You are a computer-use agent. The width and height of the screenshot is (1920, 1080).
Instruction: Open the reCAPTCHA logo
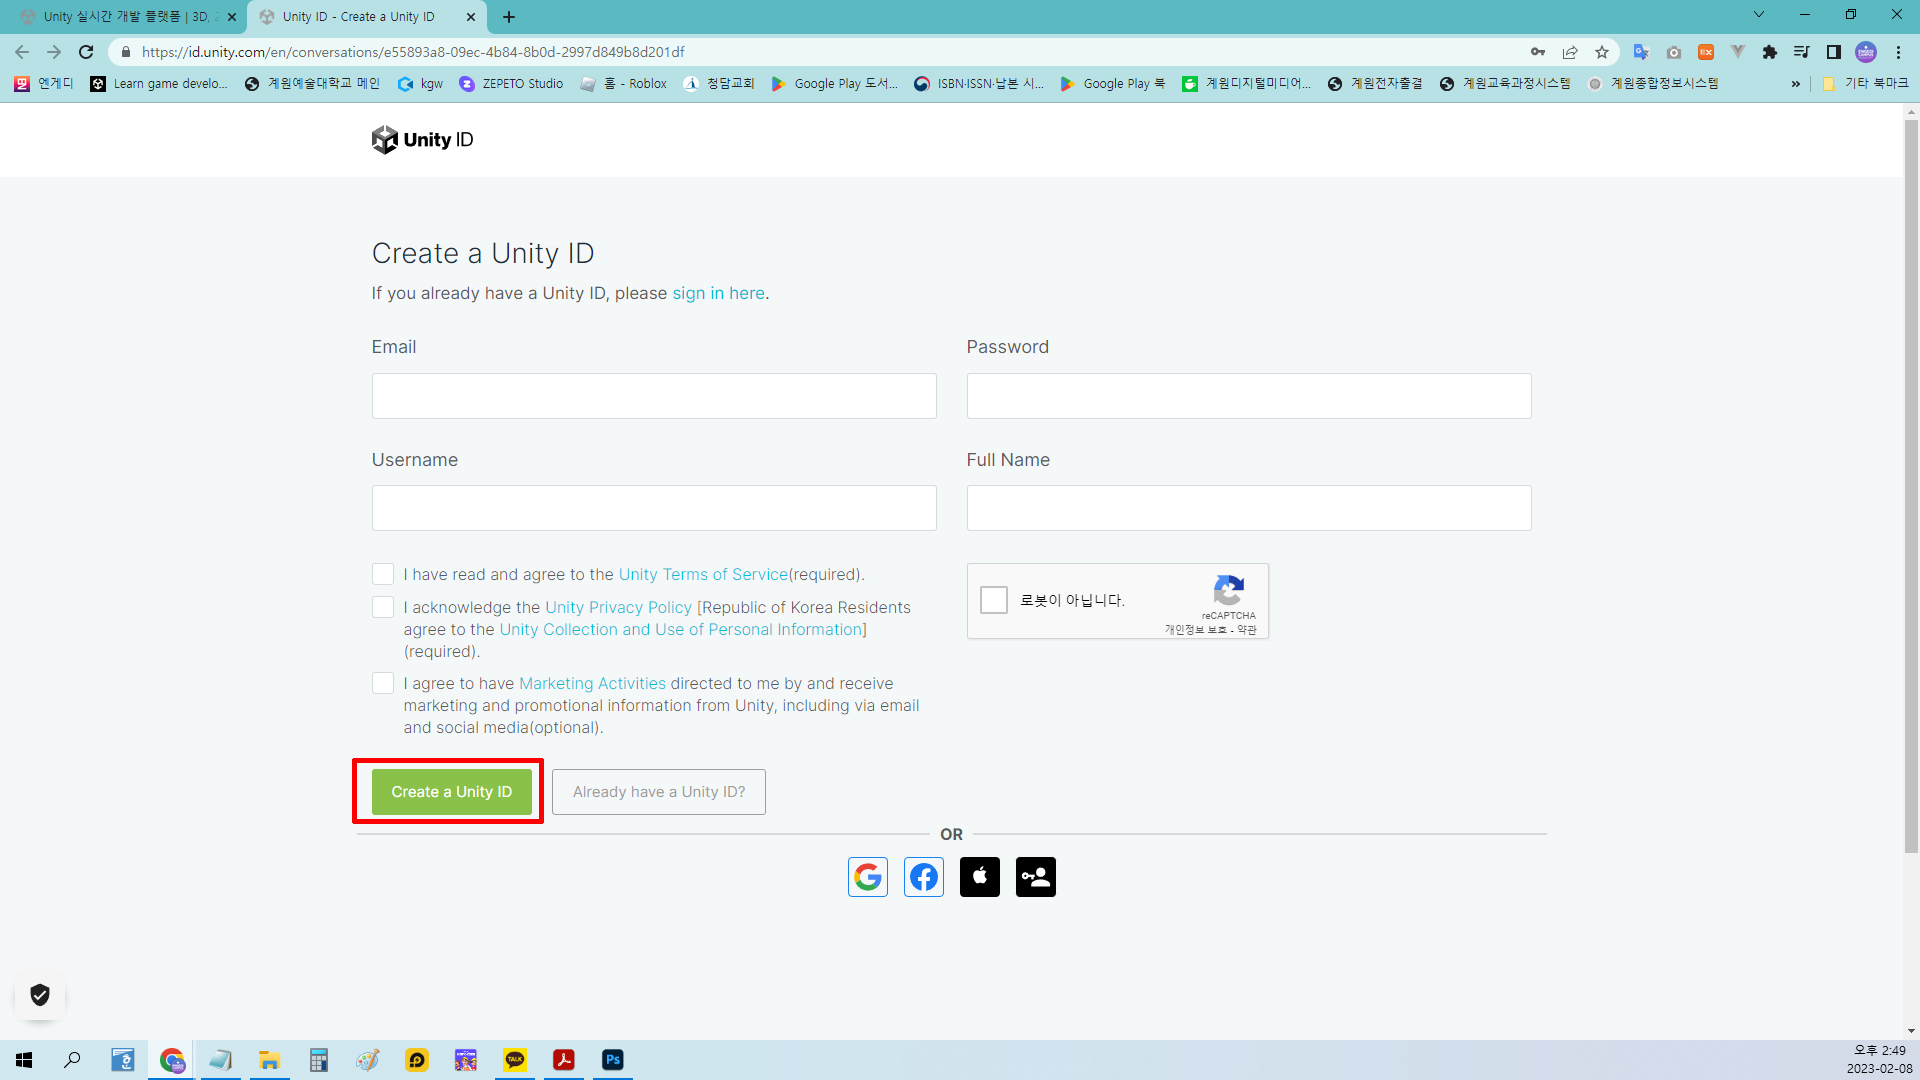pos(1228,590)
